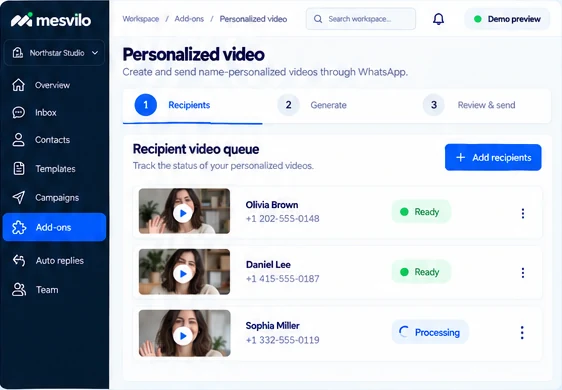Click the Contacts person icon
Image resolution: width=562 pixels, height=390 pixels.
pos(18,140)
